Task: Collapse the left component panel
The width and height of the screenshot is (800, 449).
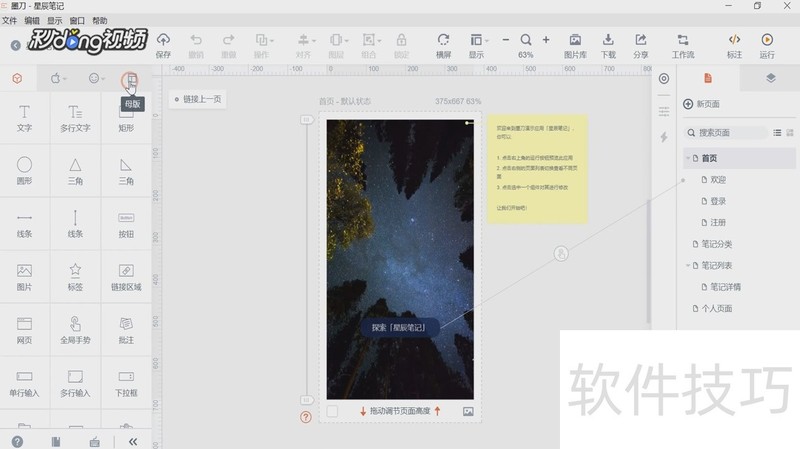Action: (132, 441)
